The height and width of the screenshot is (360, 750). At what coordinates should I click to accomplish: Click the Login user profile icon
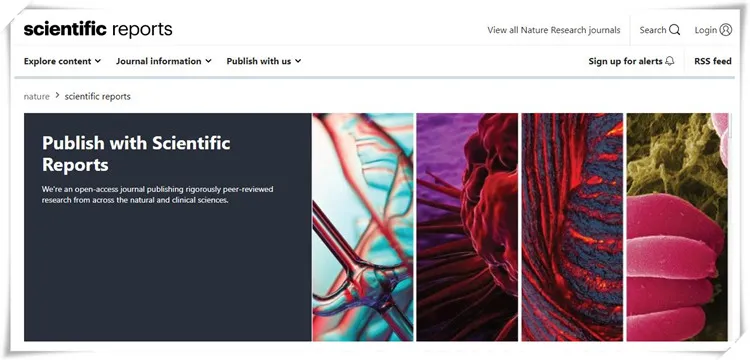pos(726,30)
